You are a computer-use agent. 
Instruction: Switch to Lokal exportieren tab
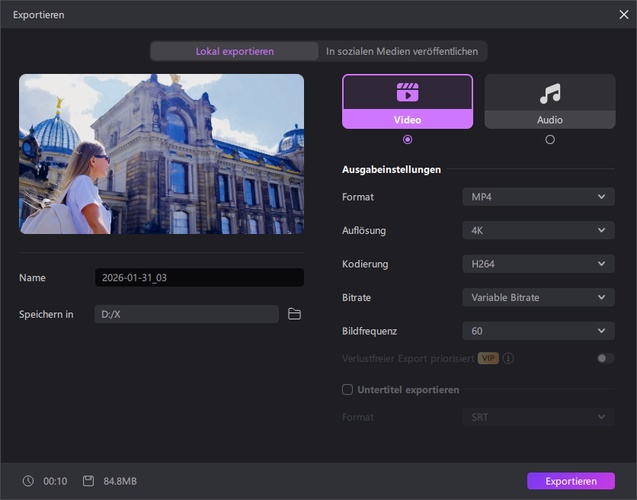tap(235, 51)
